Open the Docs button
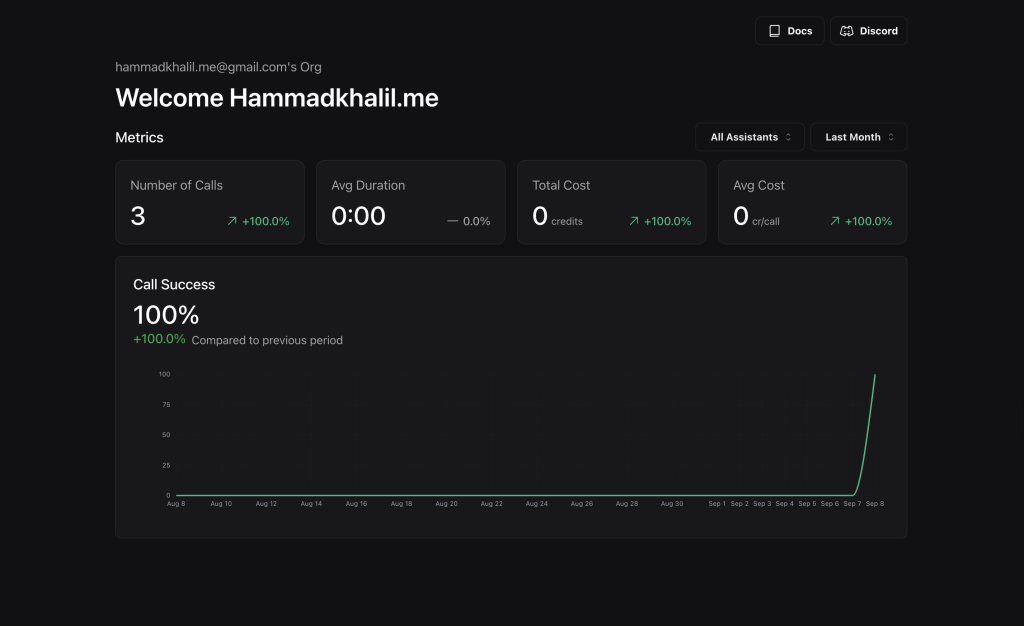The height and width of the screenshot is (626, 1024). click(x=790, y=31)
